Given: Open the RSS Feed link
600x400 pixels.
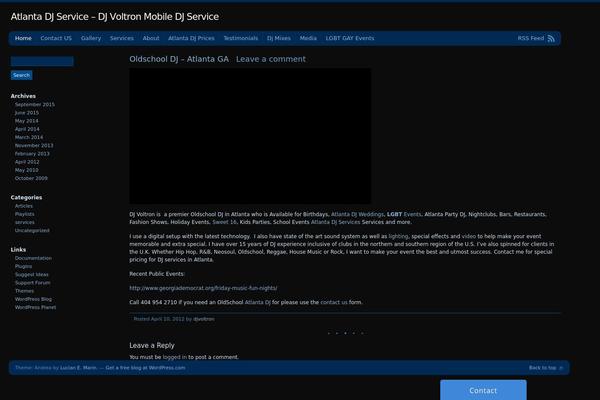Looking at the screenshot, I should (530, 38).
